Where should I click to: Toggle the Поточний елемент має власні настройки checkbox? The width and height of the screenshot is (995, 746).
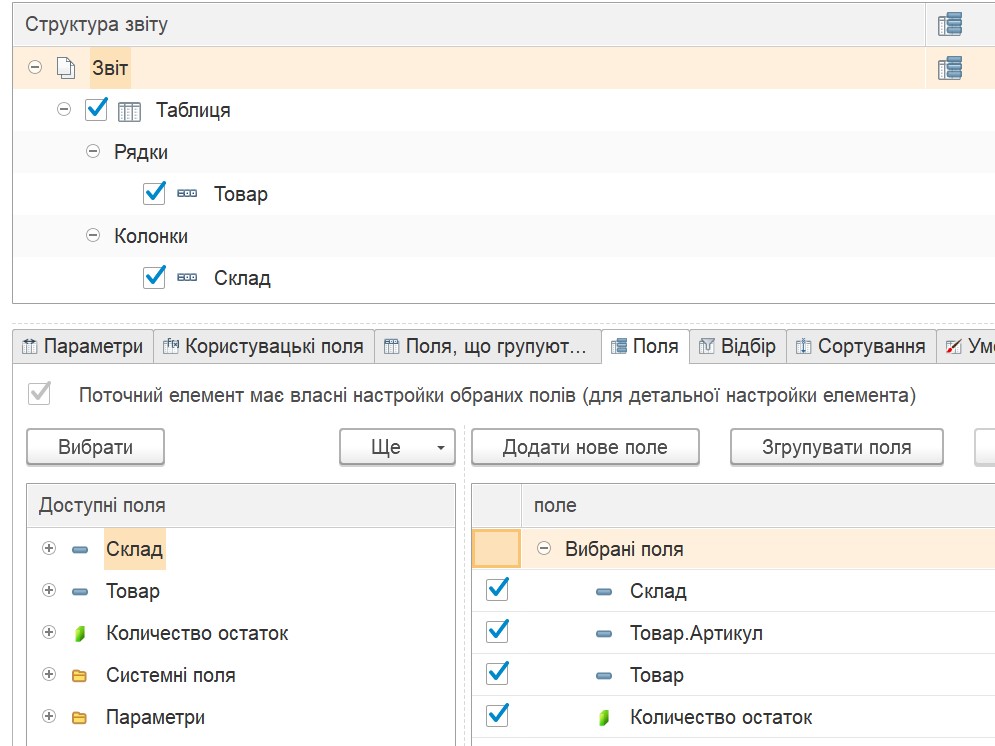[x=39, y=394]
